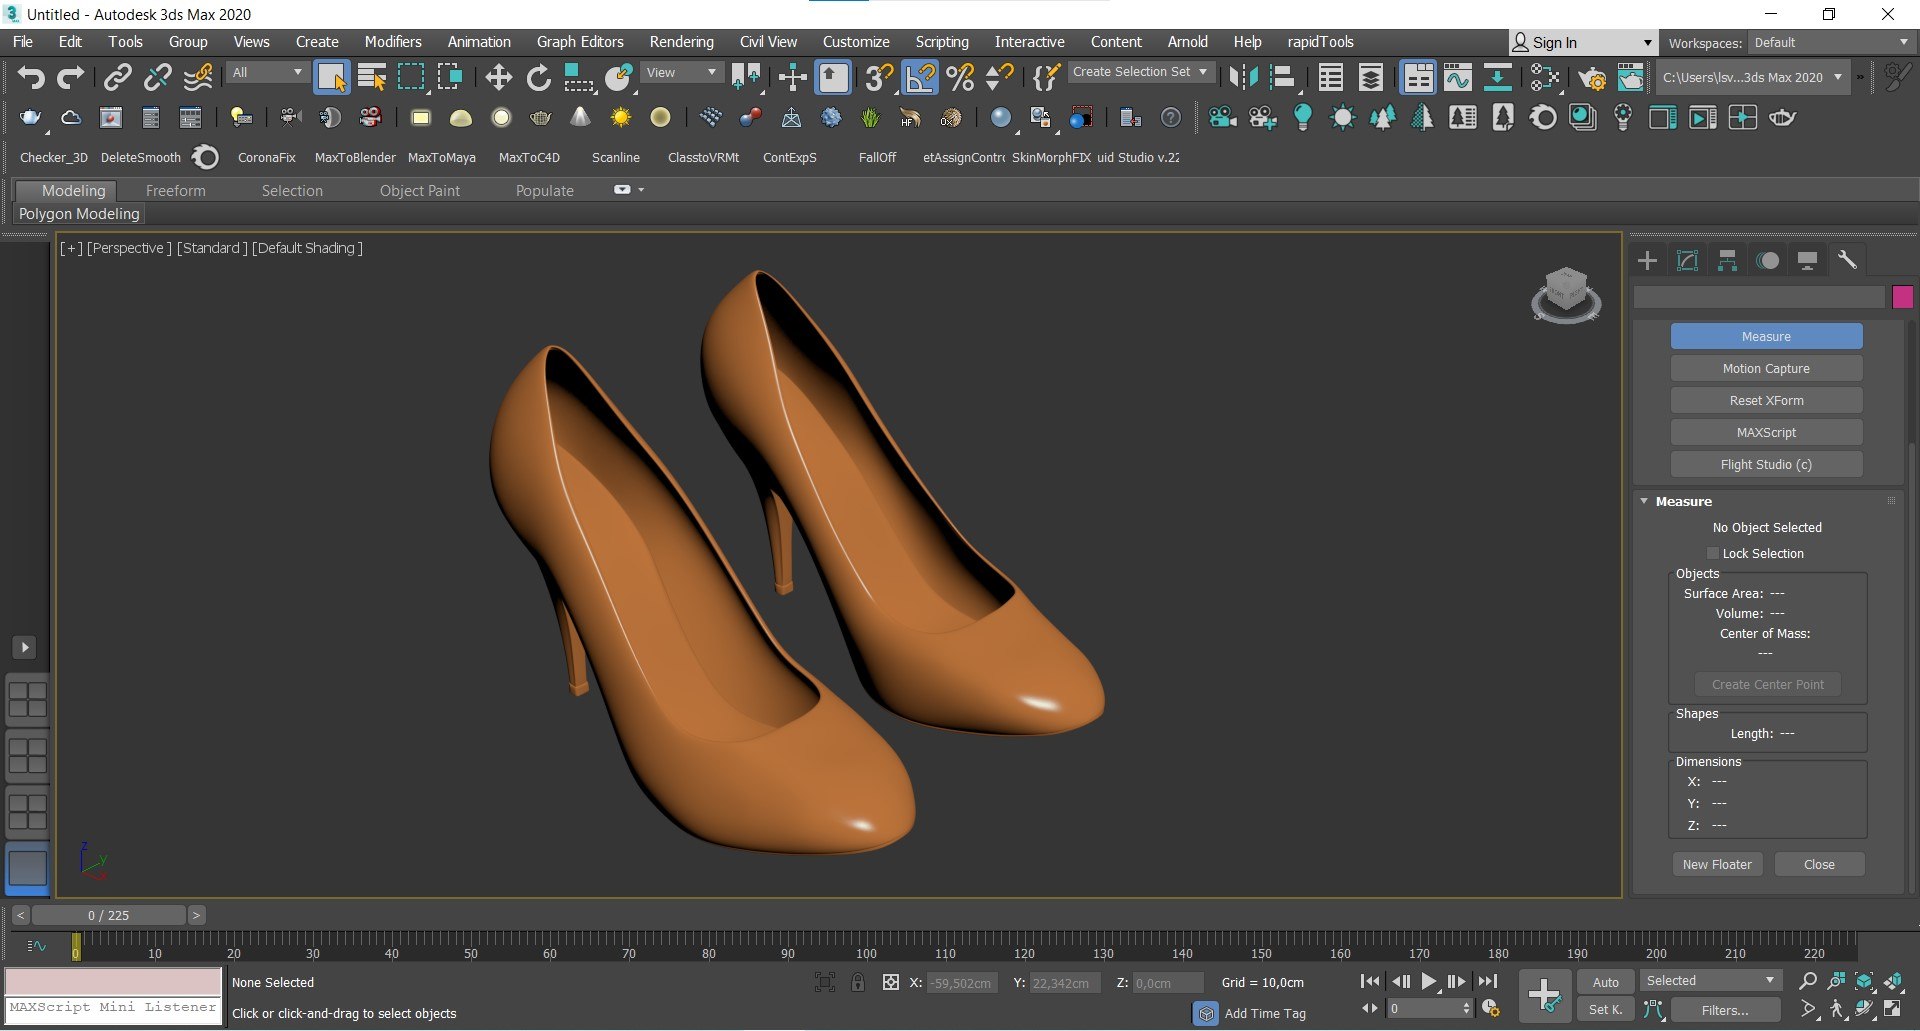Click the Motion Capture utility button
The width and height of the screenshot is (1920, 1031).
tap(1766, 368)
